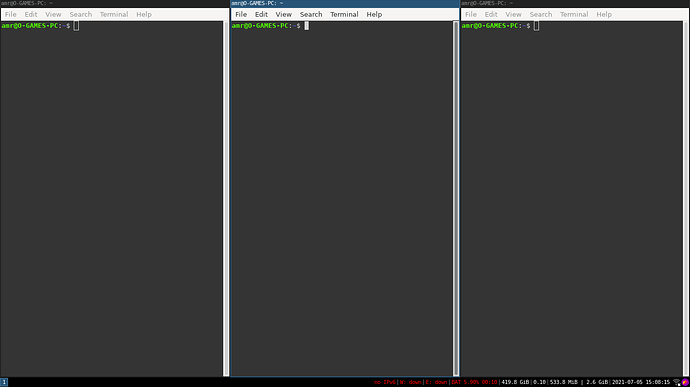Click the left terminal prompt text
The width and height of the screenshot is (690, 387).
click(36, 26)
